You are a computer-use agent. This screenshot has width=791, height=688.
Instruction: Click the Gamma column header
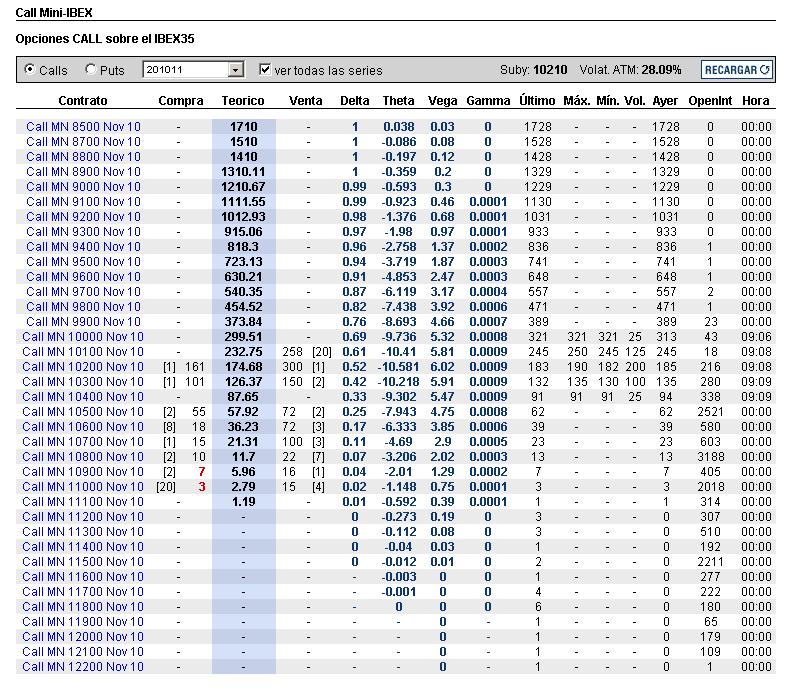coord(488,100)
